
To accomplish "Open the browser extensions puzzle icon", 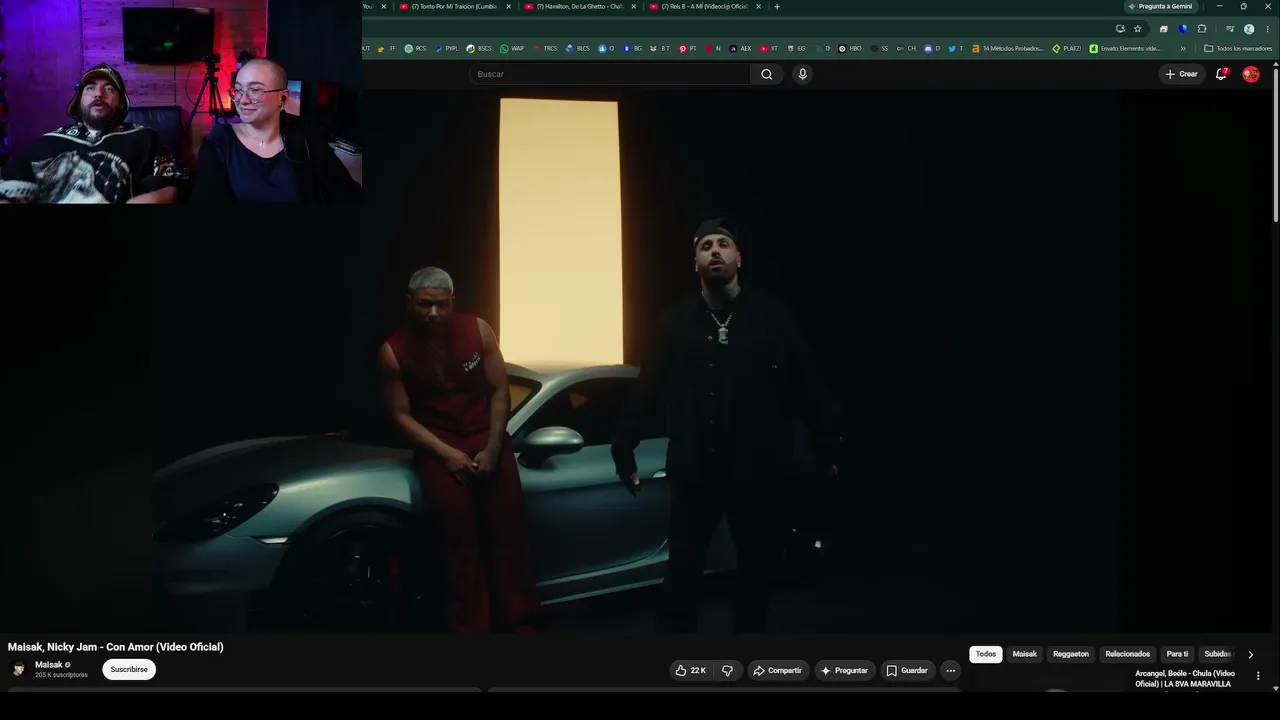I will (x=1202, y=29).
